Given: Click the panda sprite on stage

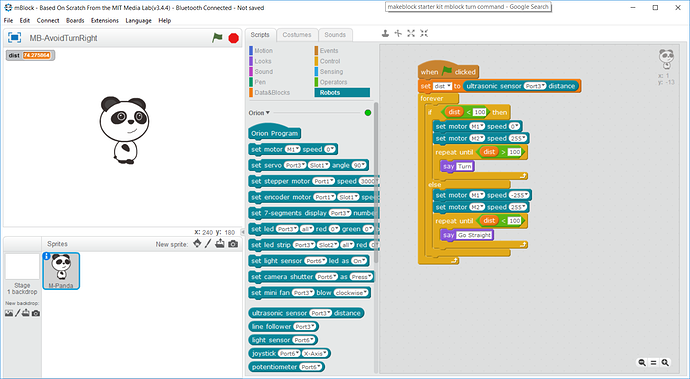Looking at the screenshot, I should [x=124, y=130].
